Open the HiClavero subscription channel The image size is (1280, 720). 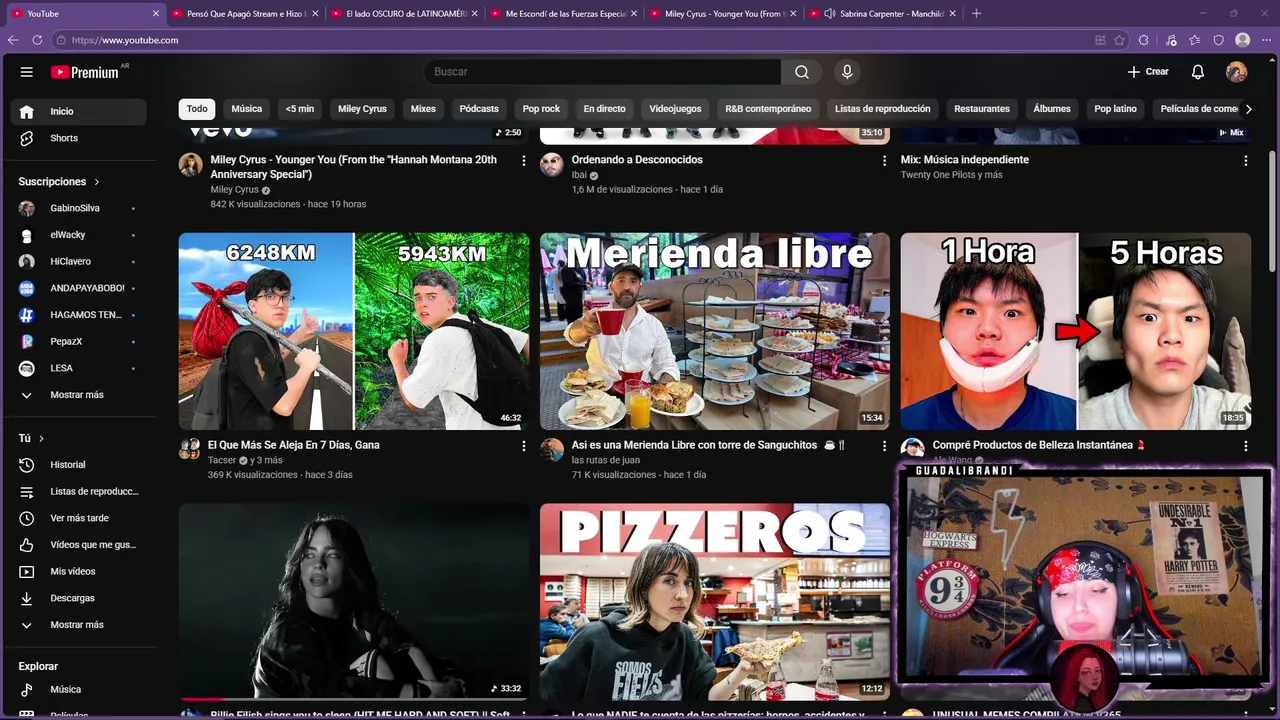(79, 261)
